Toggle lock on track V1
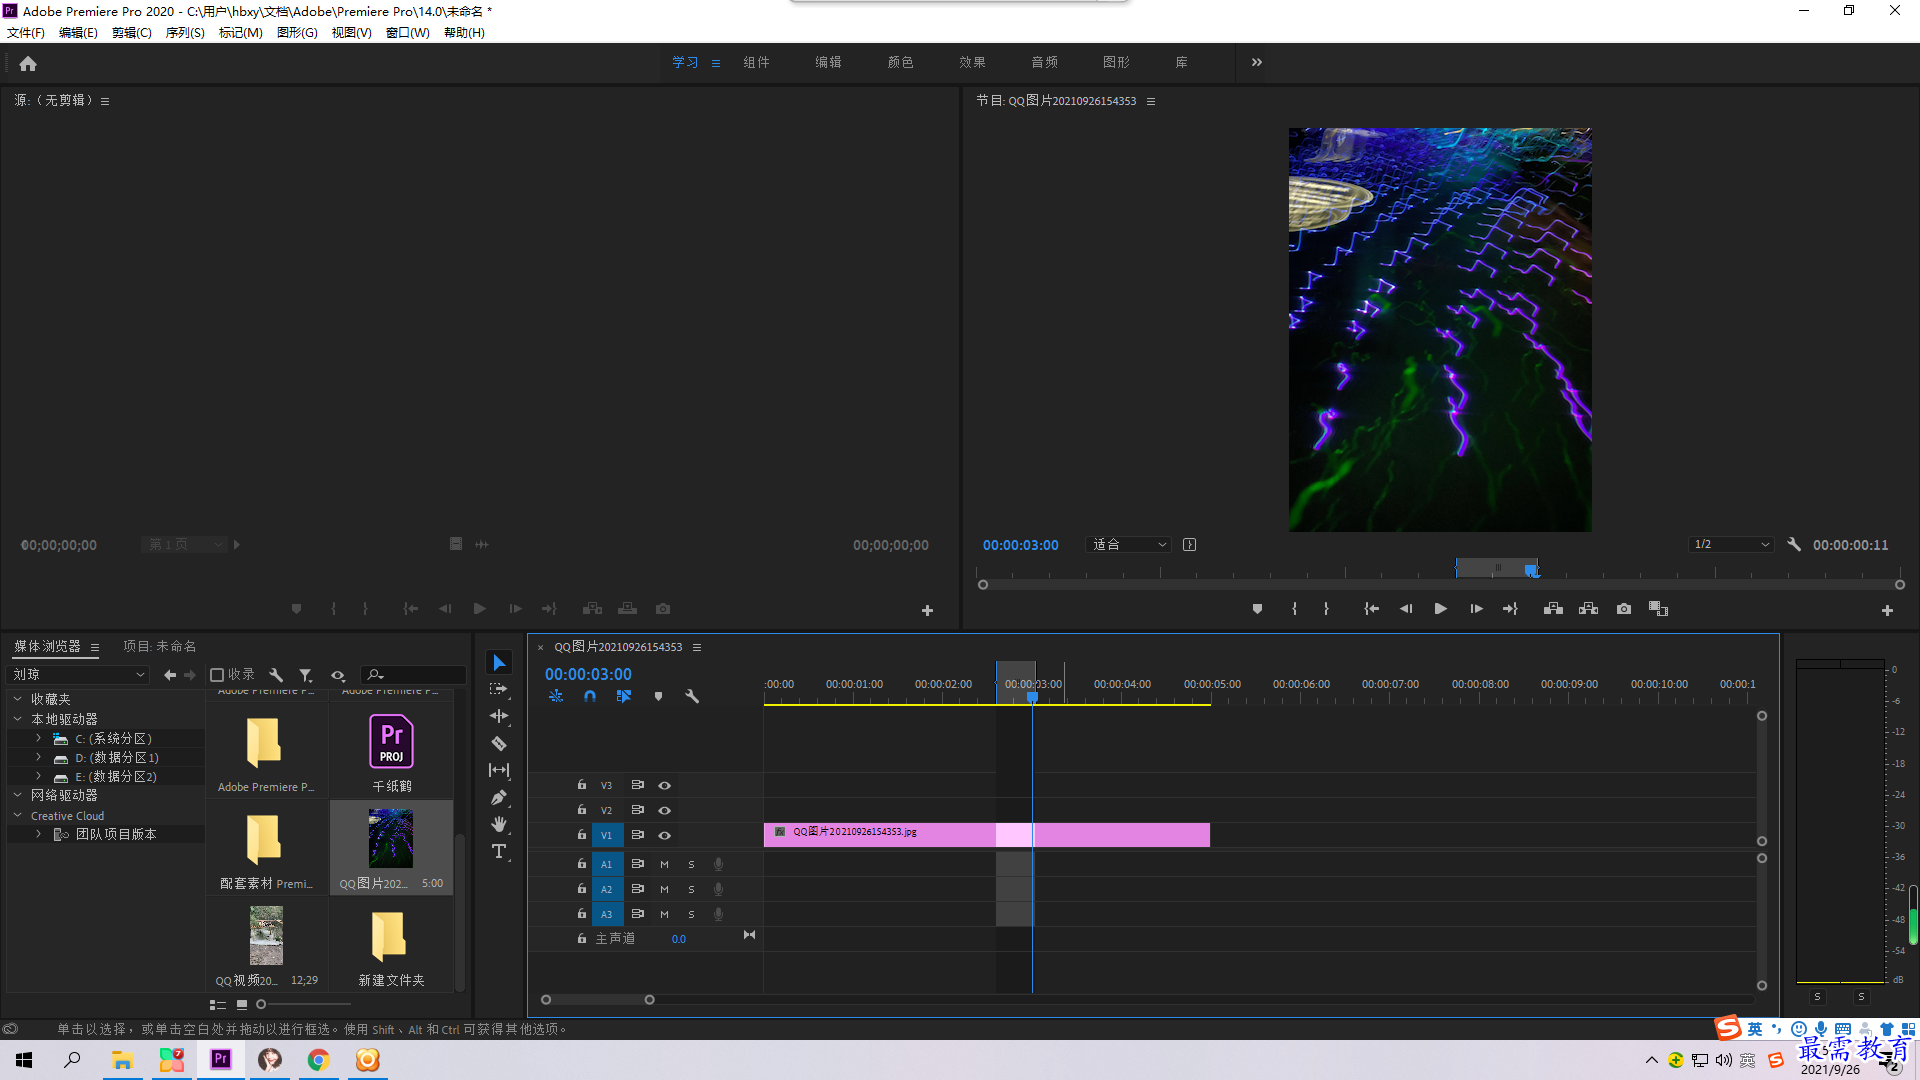The width and height of the screenshot is (1920, 1080). click(581, 834)
